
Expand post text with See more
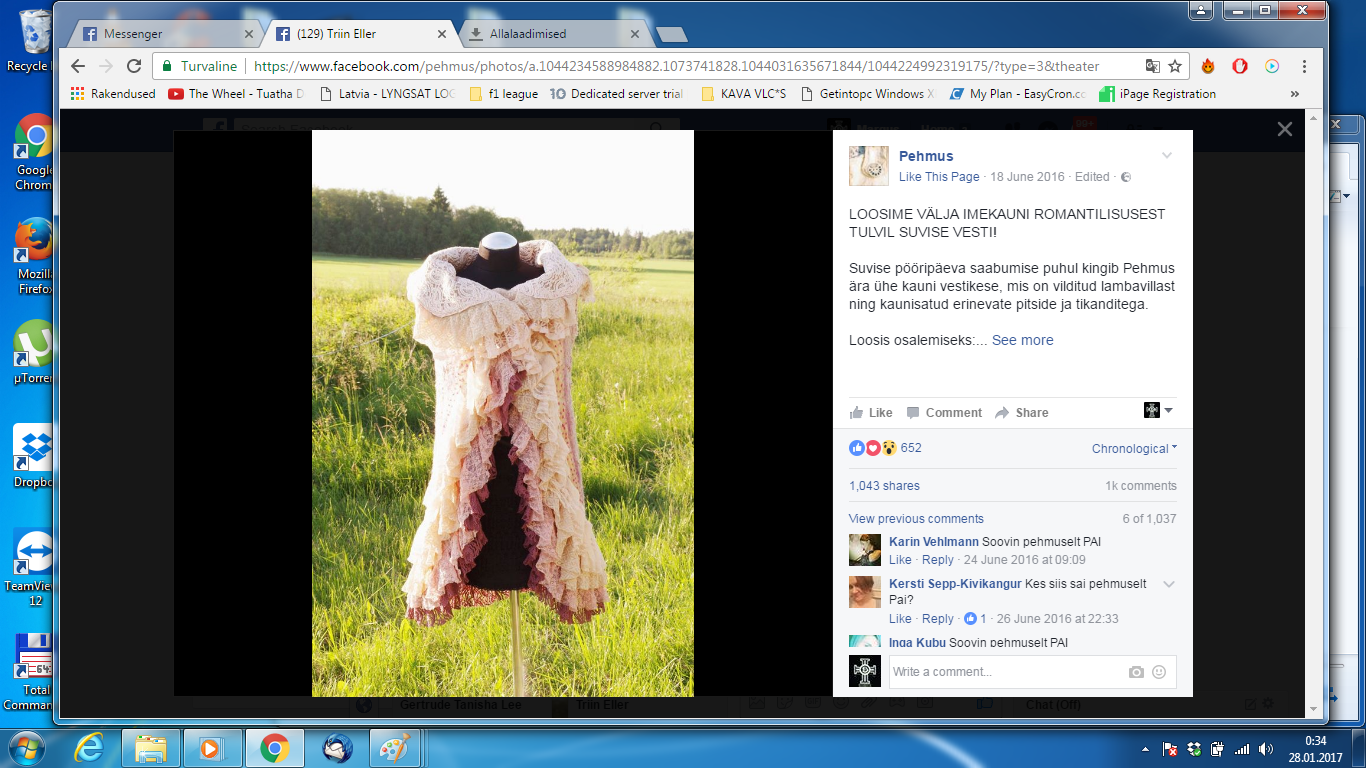(x=1022, y=340)
